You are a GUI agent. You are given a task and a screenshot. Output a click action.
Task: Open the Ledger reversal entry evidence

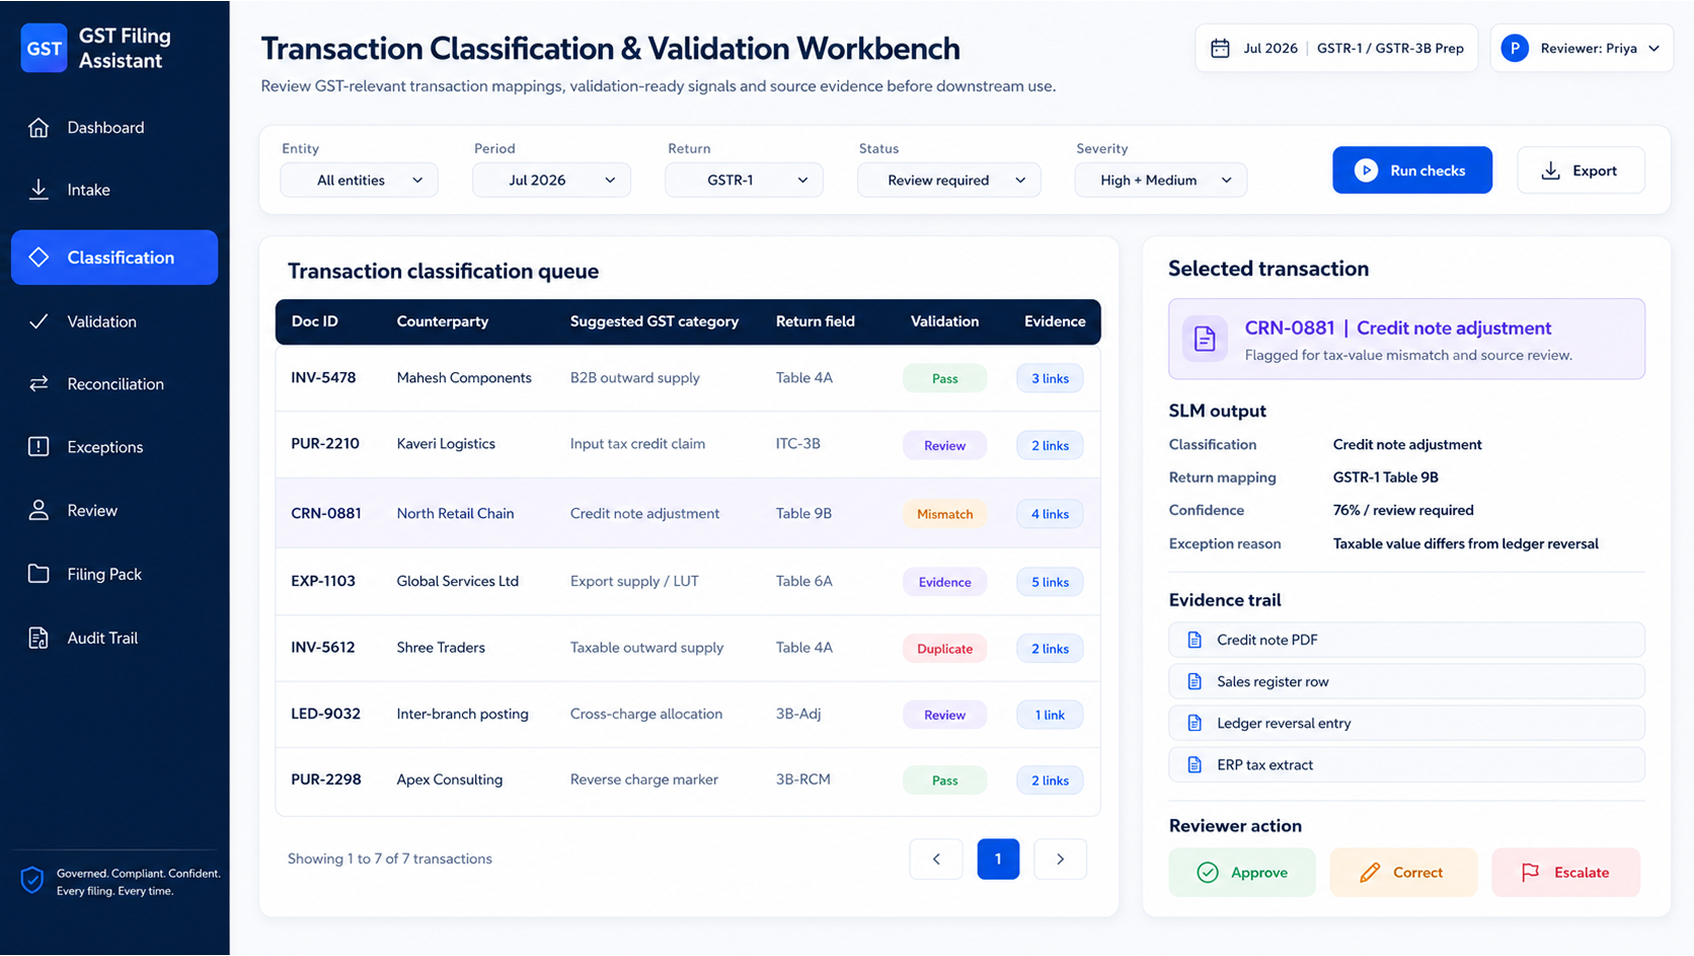(x=1406, y=723)
